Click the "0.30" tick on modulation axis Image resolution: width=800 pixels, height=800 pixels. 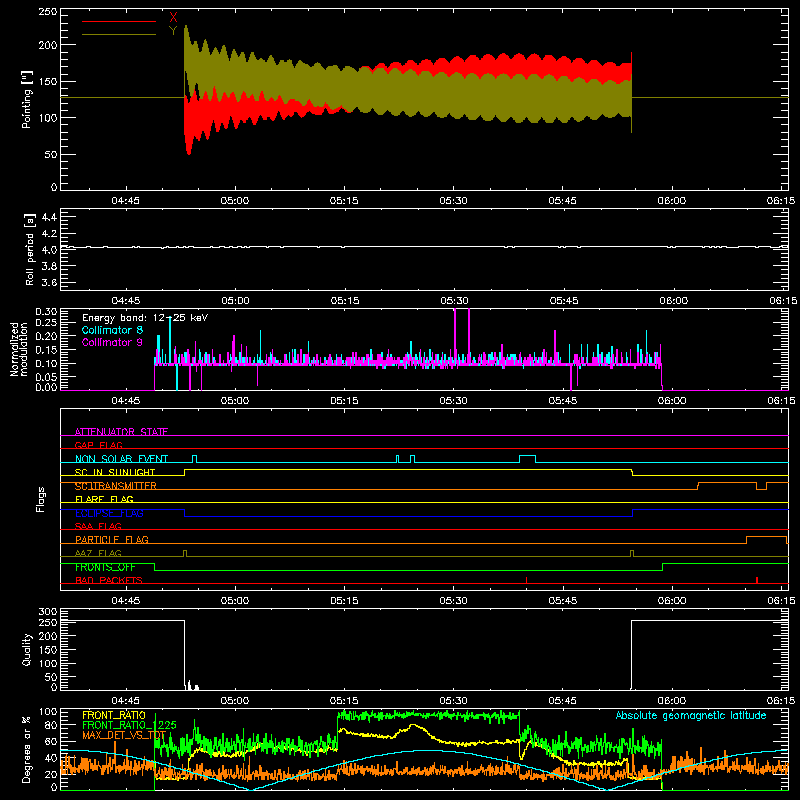coord(46,312)
